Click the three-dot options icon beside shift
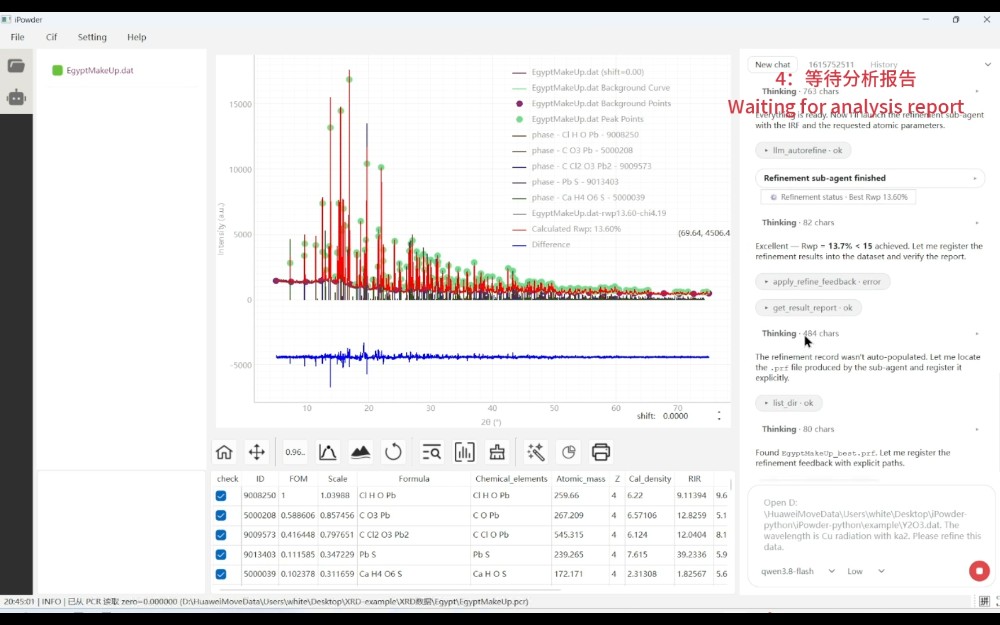This screenshot has height=625, width=1000. click(x=719, y=416)
